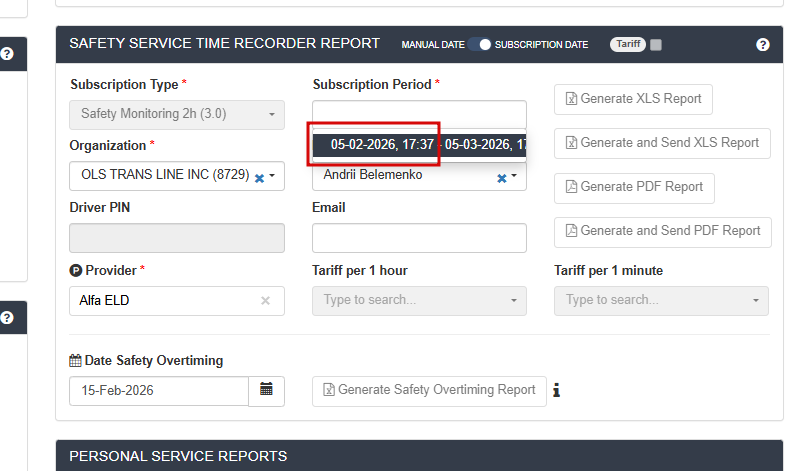Expand the Andrii Belemenko dropdown arrow

(514, 176)
